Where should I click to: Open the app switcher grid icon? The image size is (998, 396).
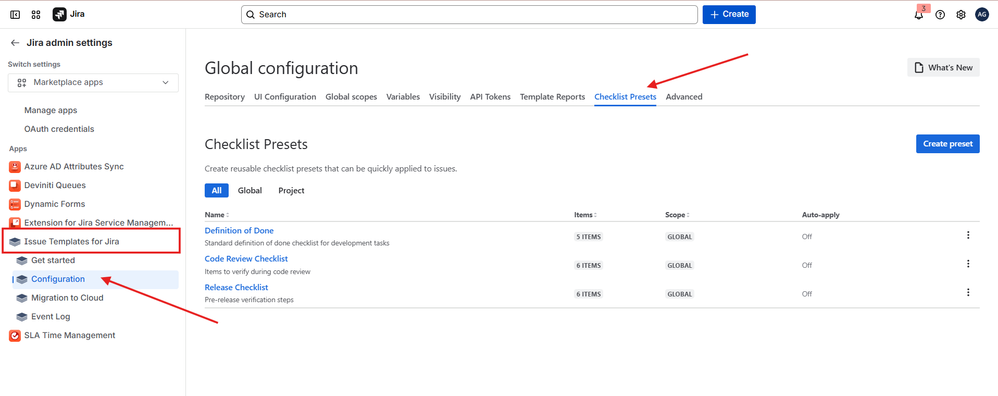click(36, 14)
